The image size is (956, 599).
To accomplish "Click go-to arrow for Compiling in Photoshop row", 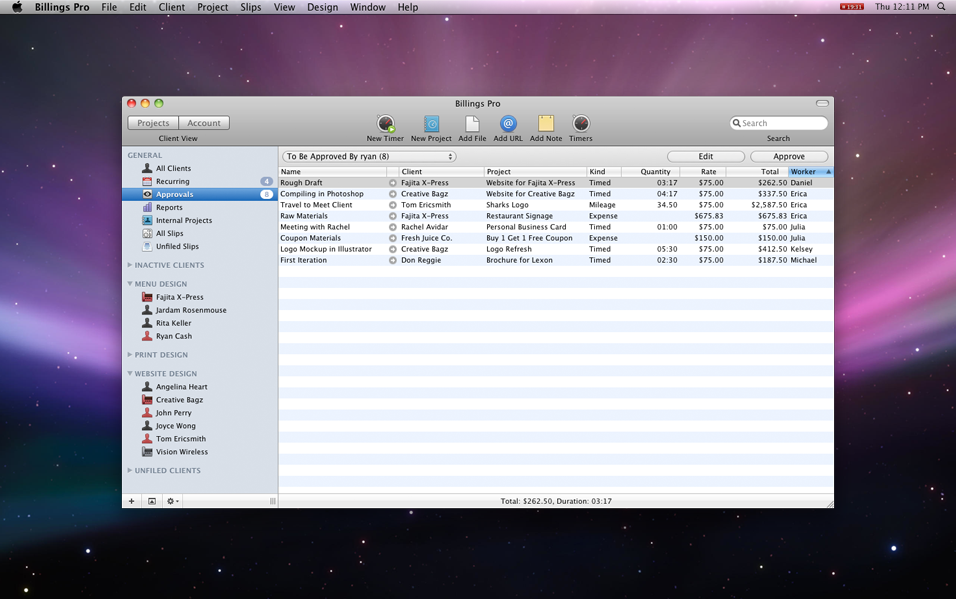I will coord(393,194).
